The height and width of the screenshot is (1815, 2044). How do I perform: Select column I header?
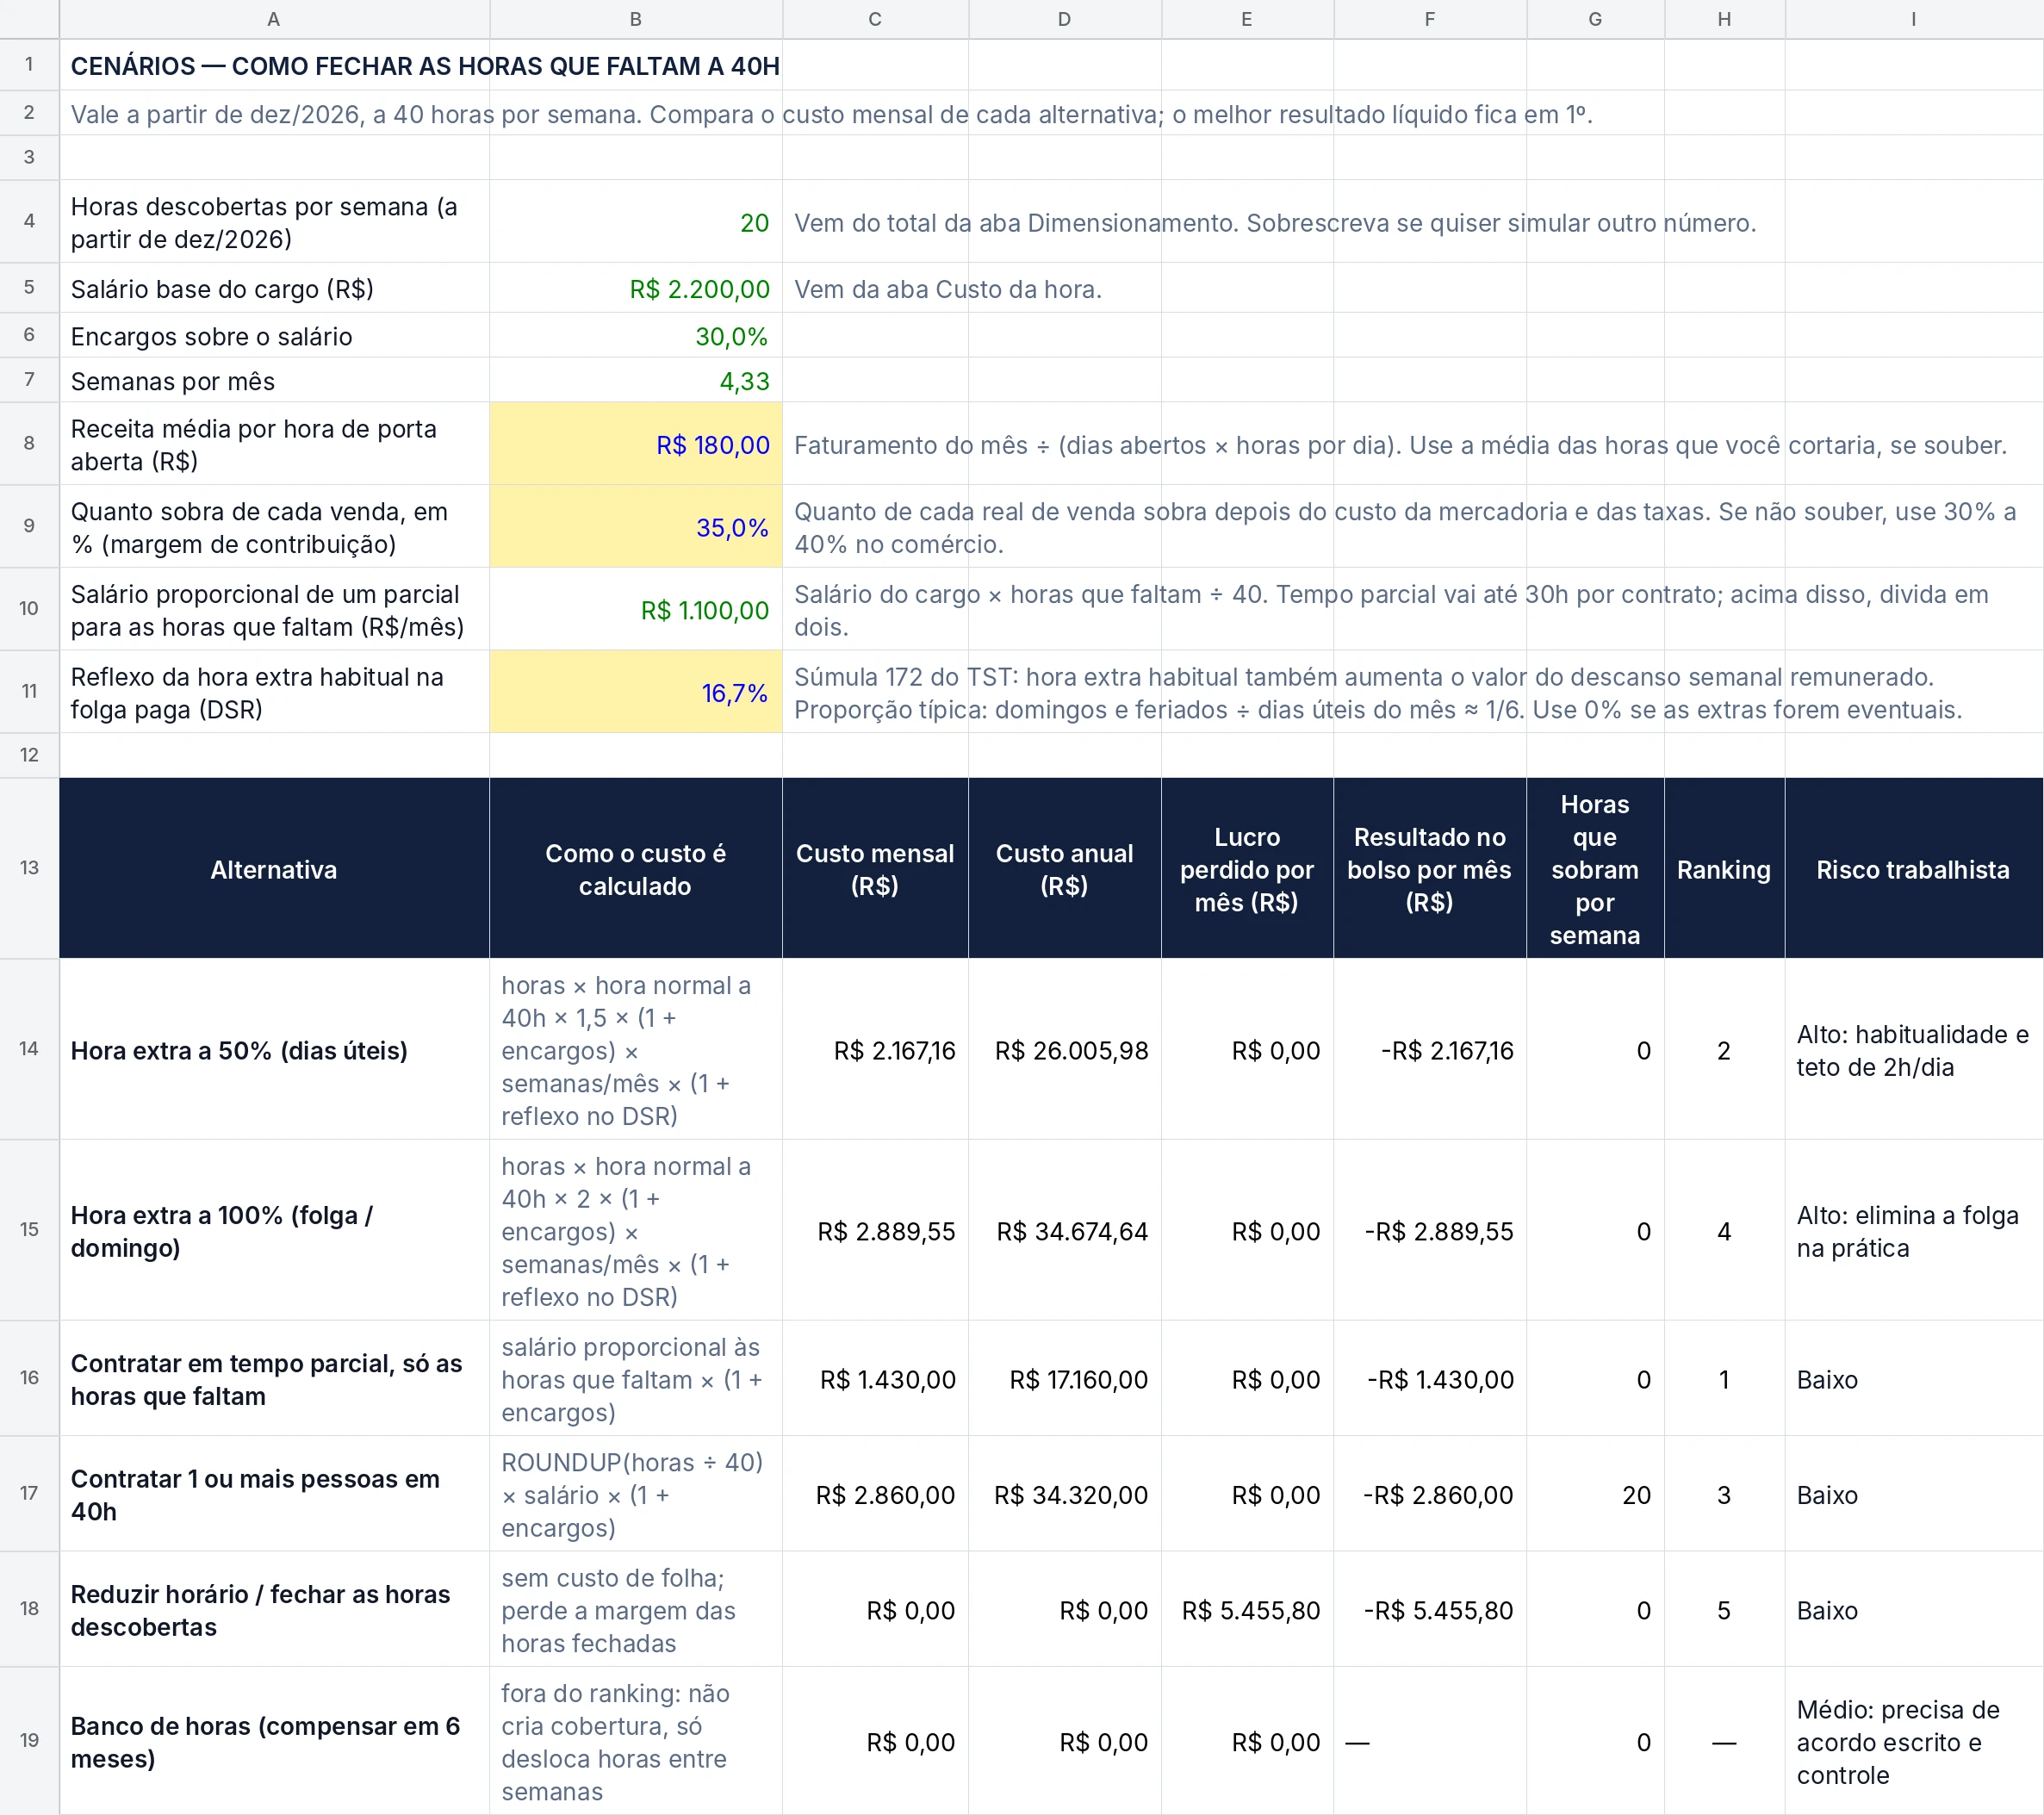[x=1914, y=19]
